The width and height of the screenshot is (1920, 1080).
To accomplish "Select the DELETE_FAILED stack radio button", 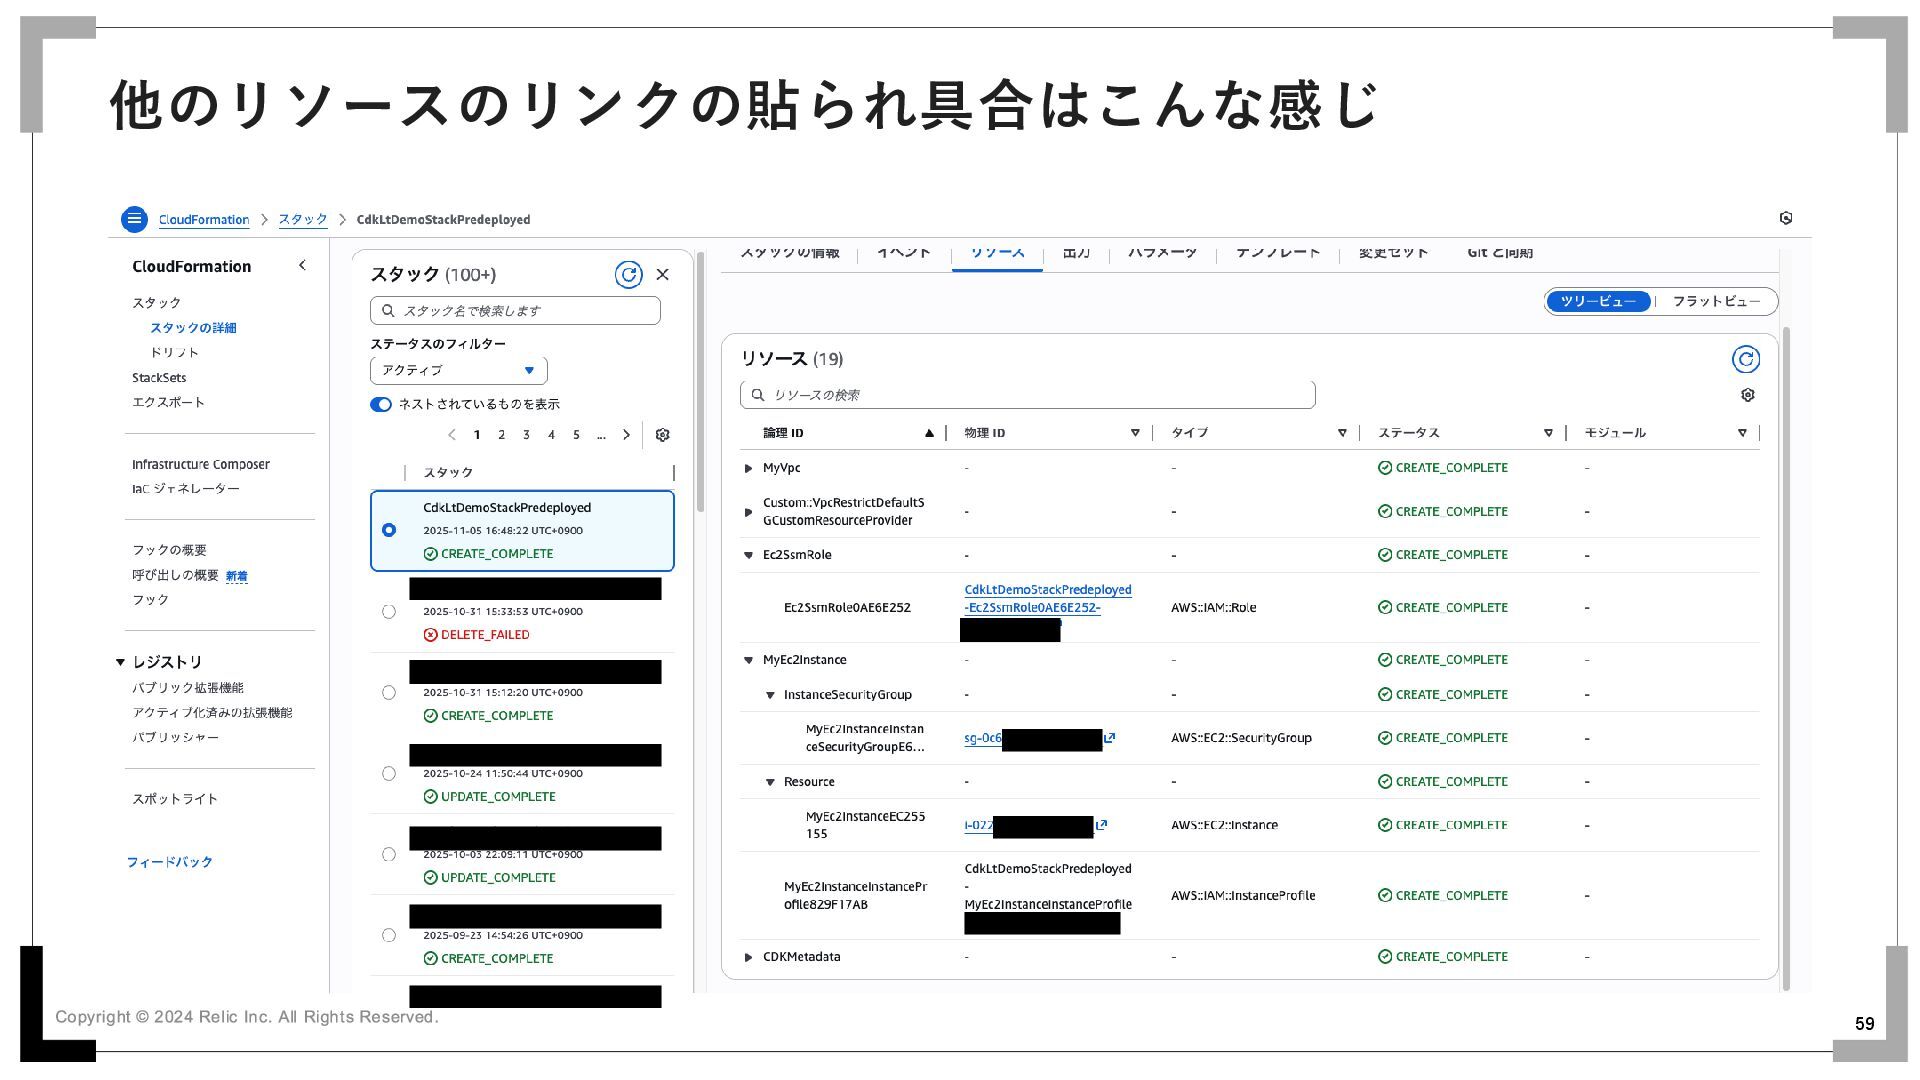I will [x=389, y=612].
